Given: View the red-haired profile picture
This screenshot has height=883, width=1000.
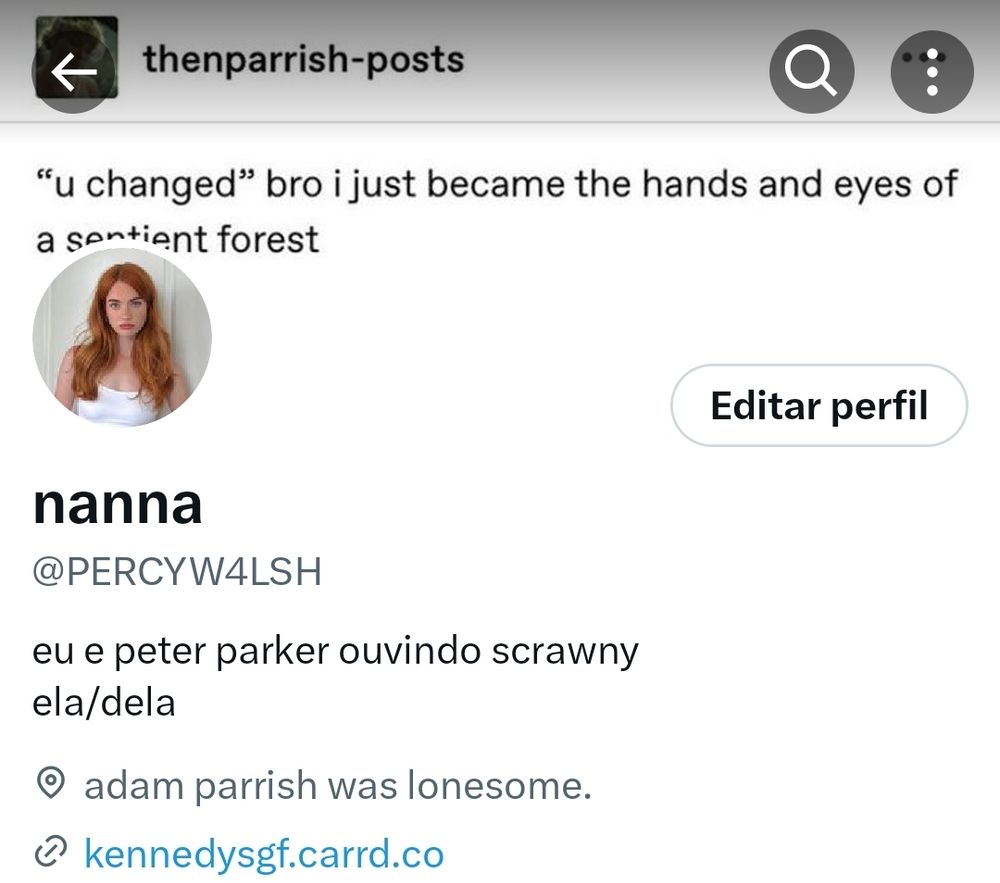Looking at the screenshot, I should [122, 337].
